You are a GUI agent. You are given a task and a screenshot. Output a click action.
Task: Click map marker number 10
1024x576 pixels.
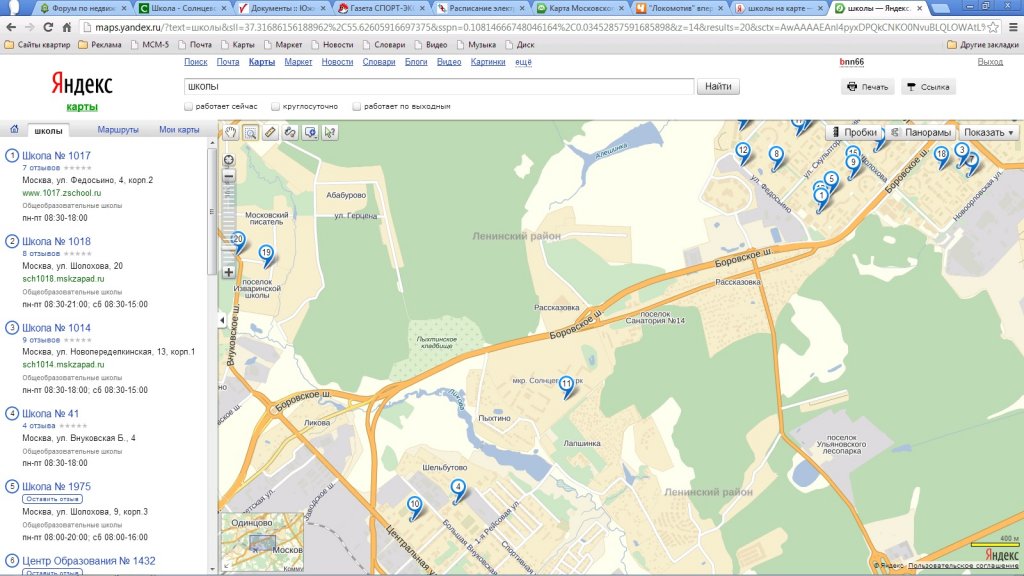click(x=415, y=507)
